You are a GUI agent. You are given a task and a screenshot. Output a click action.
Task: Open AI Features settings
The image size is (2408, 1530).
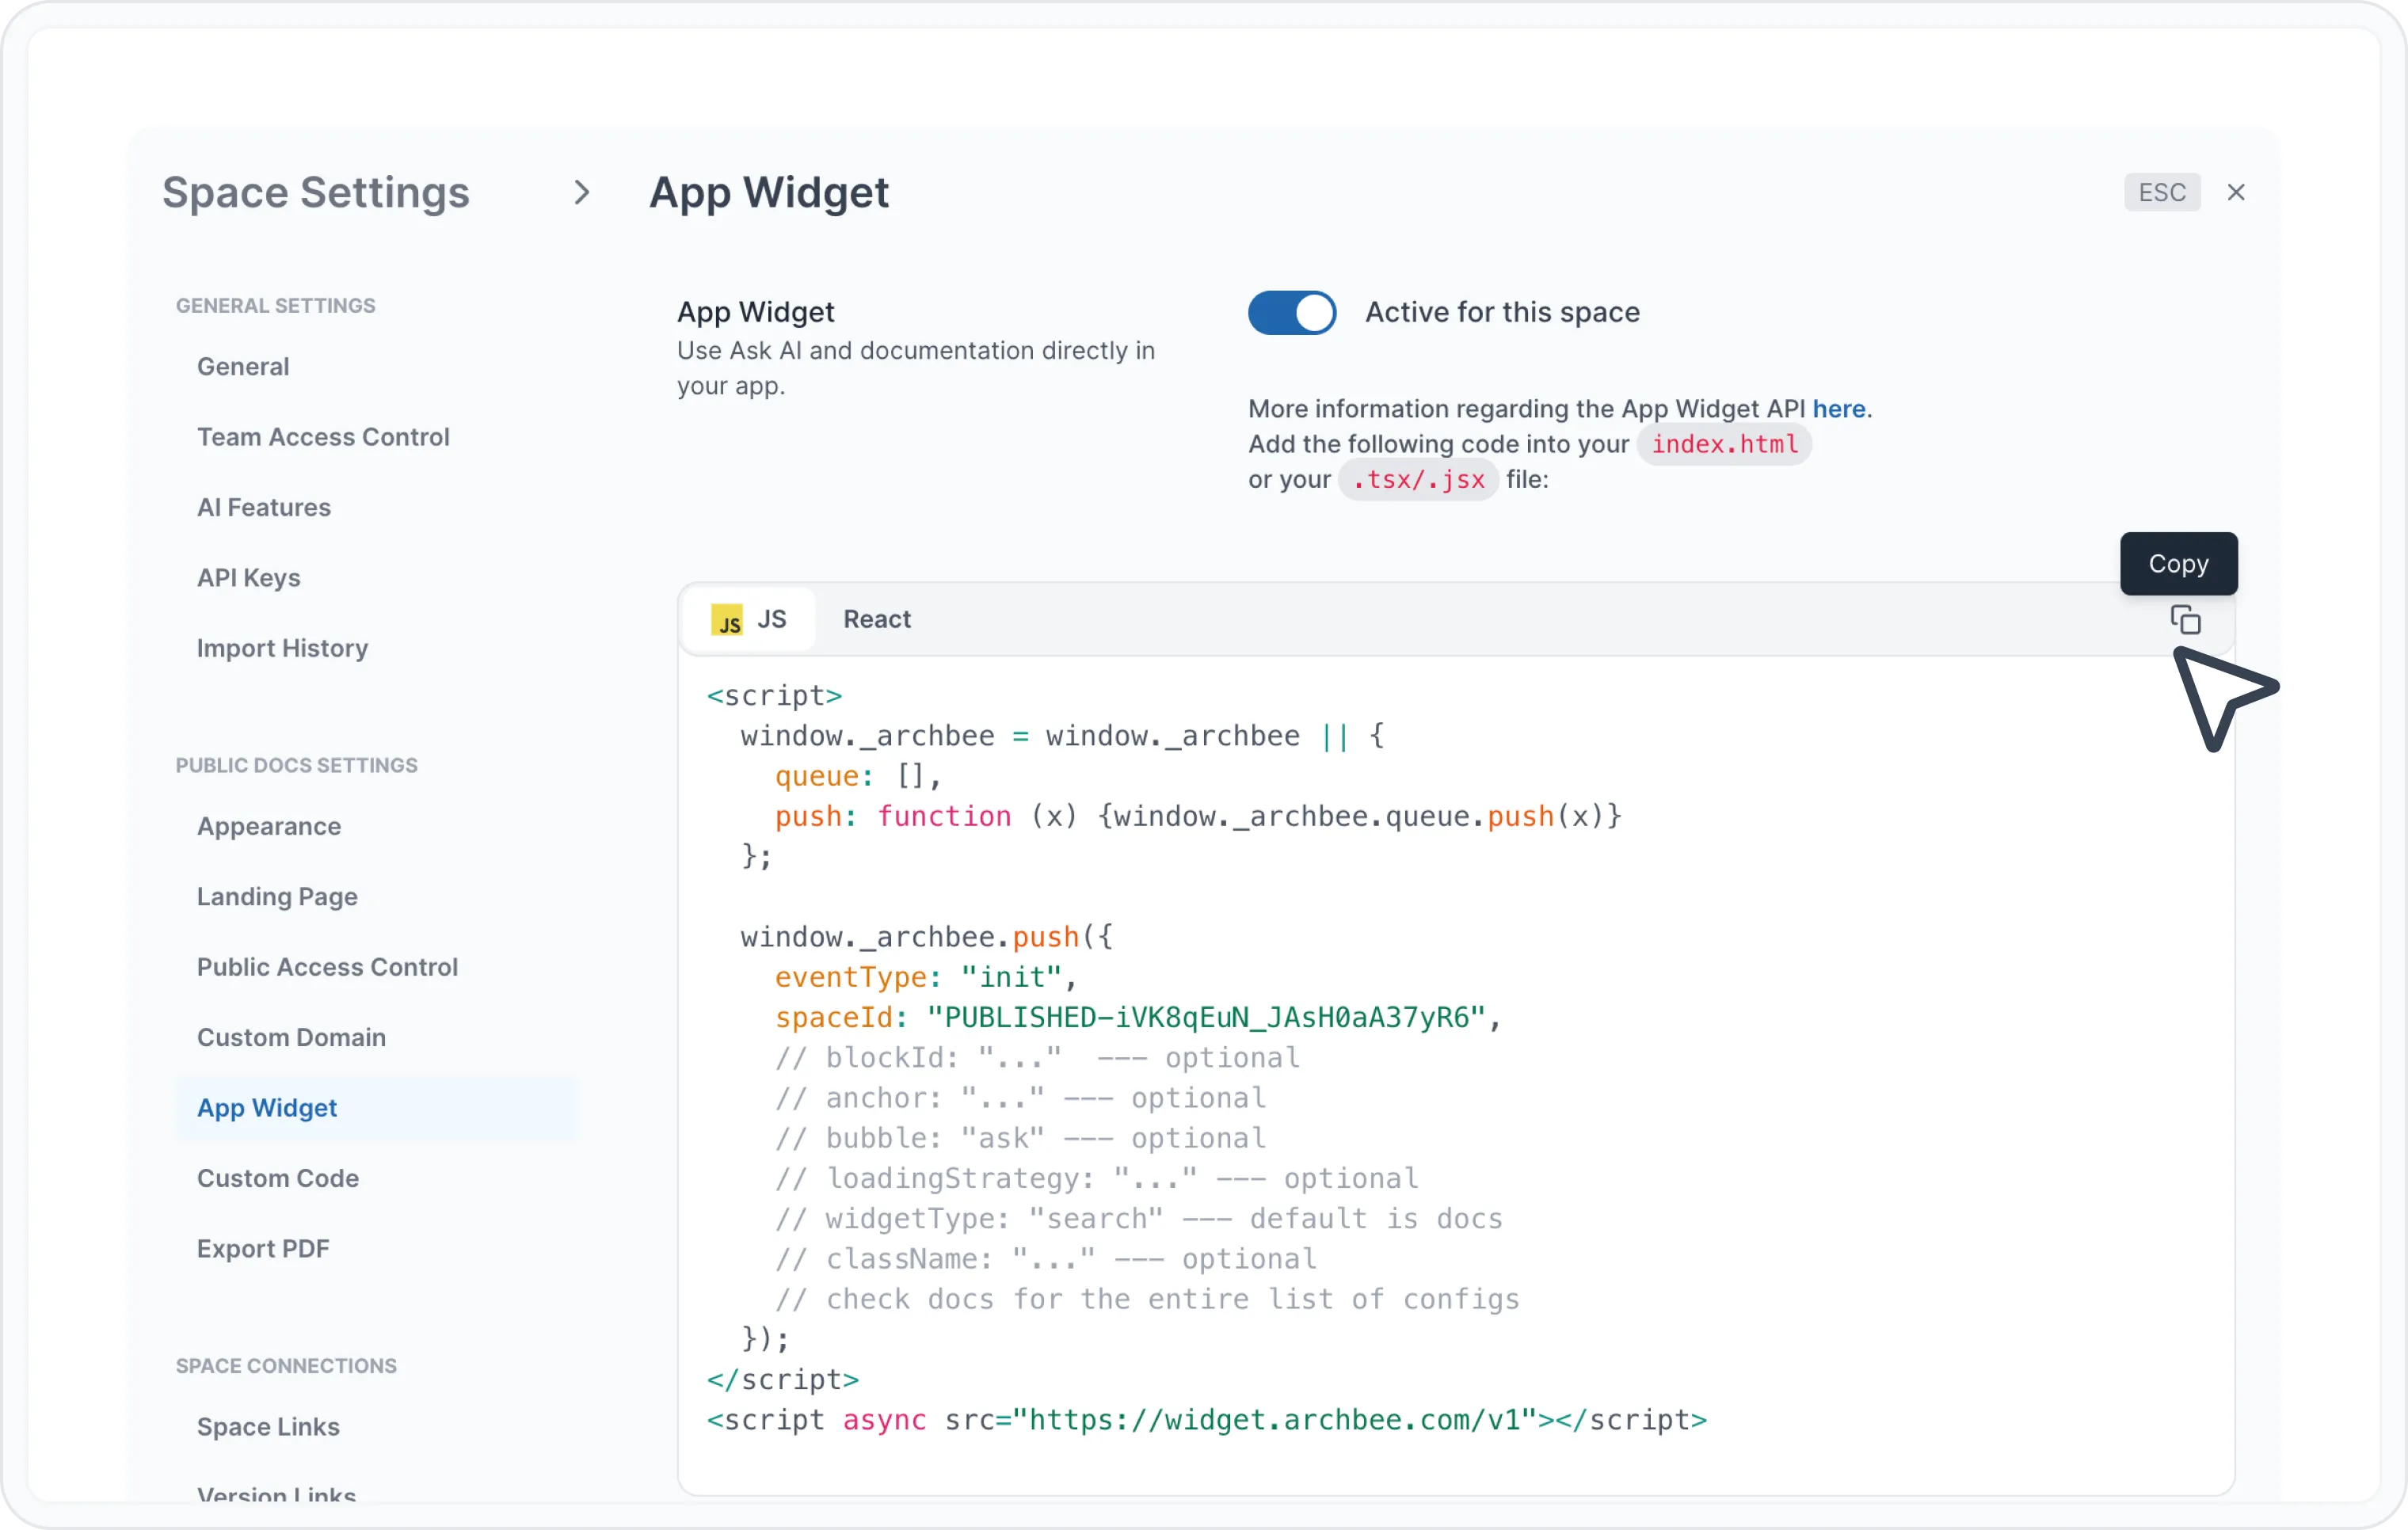pyautogui.click(x=264, y=507)
